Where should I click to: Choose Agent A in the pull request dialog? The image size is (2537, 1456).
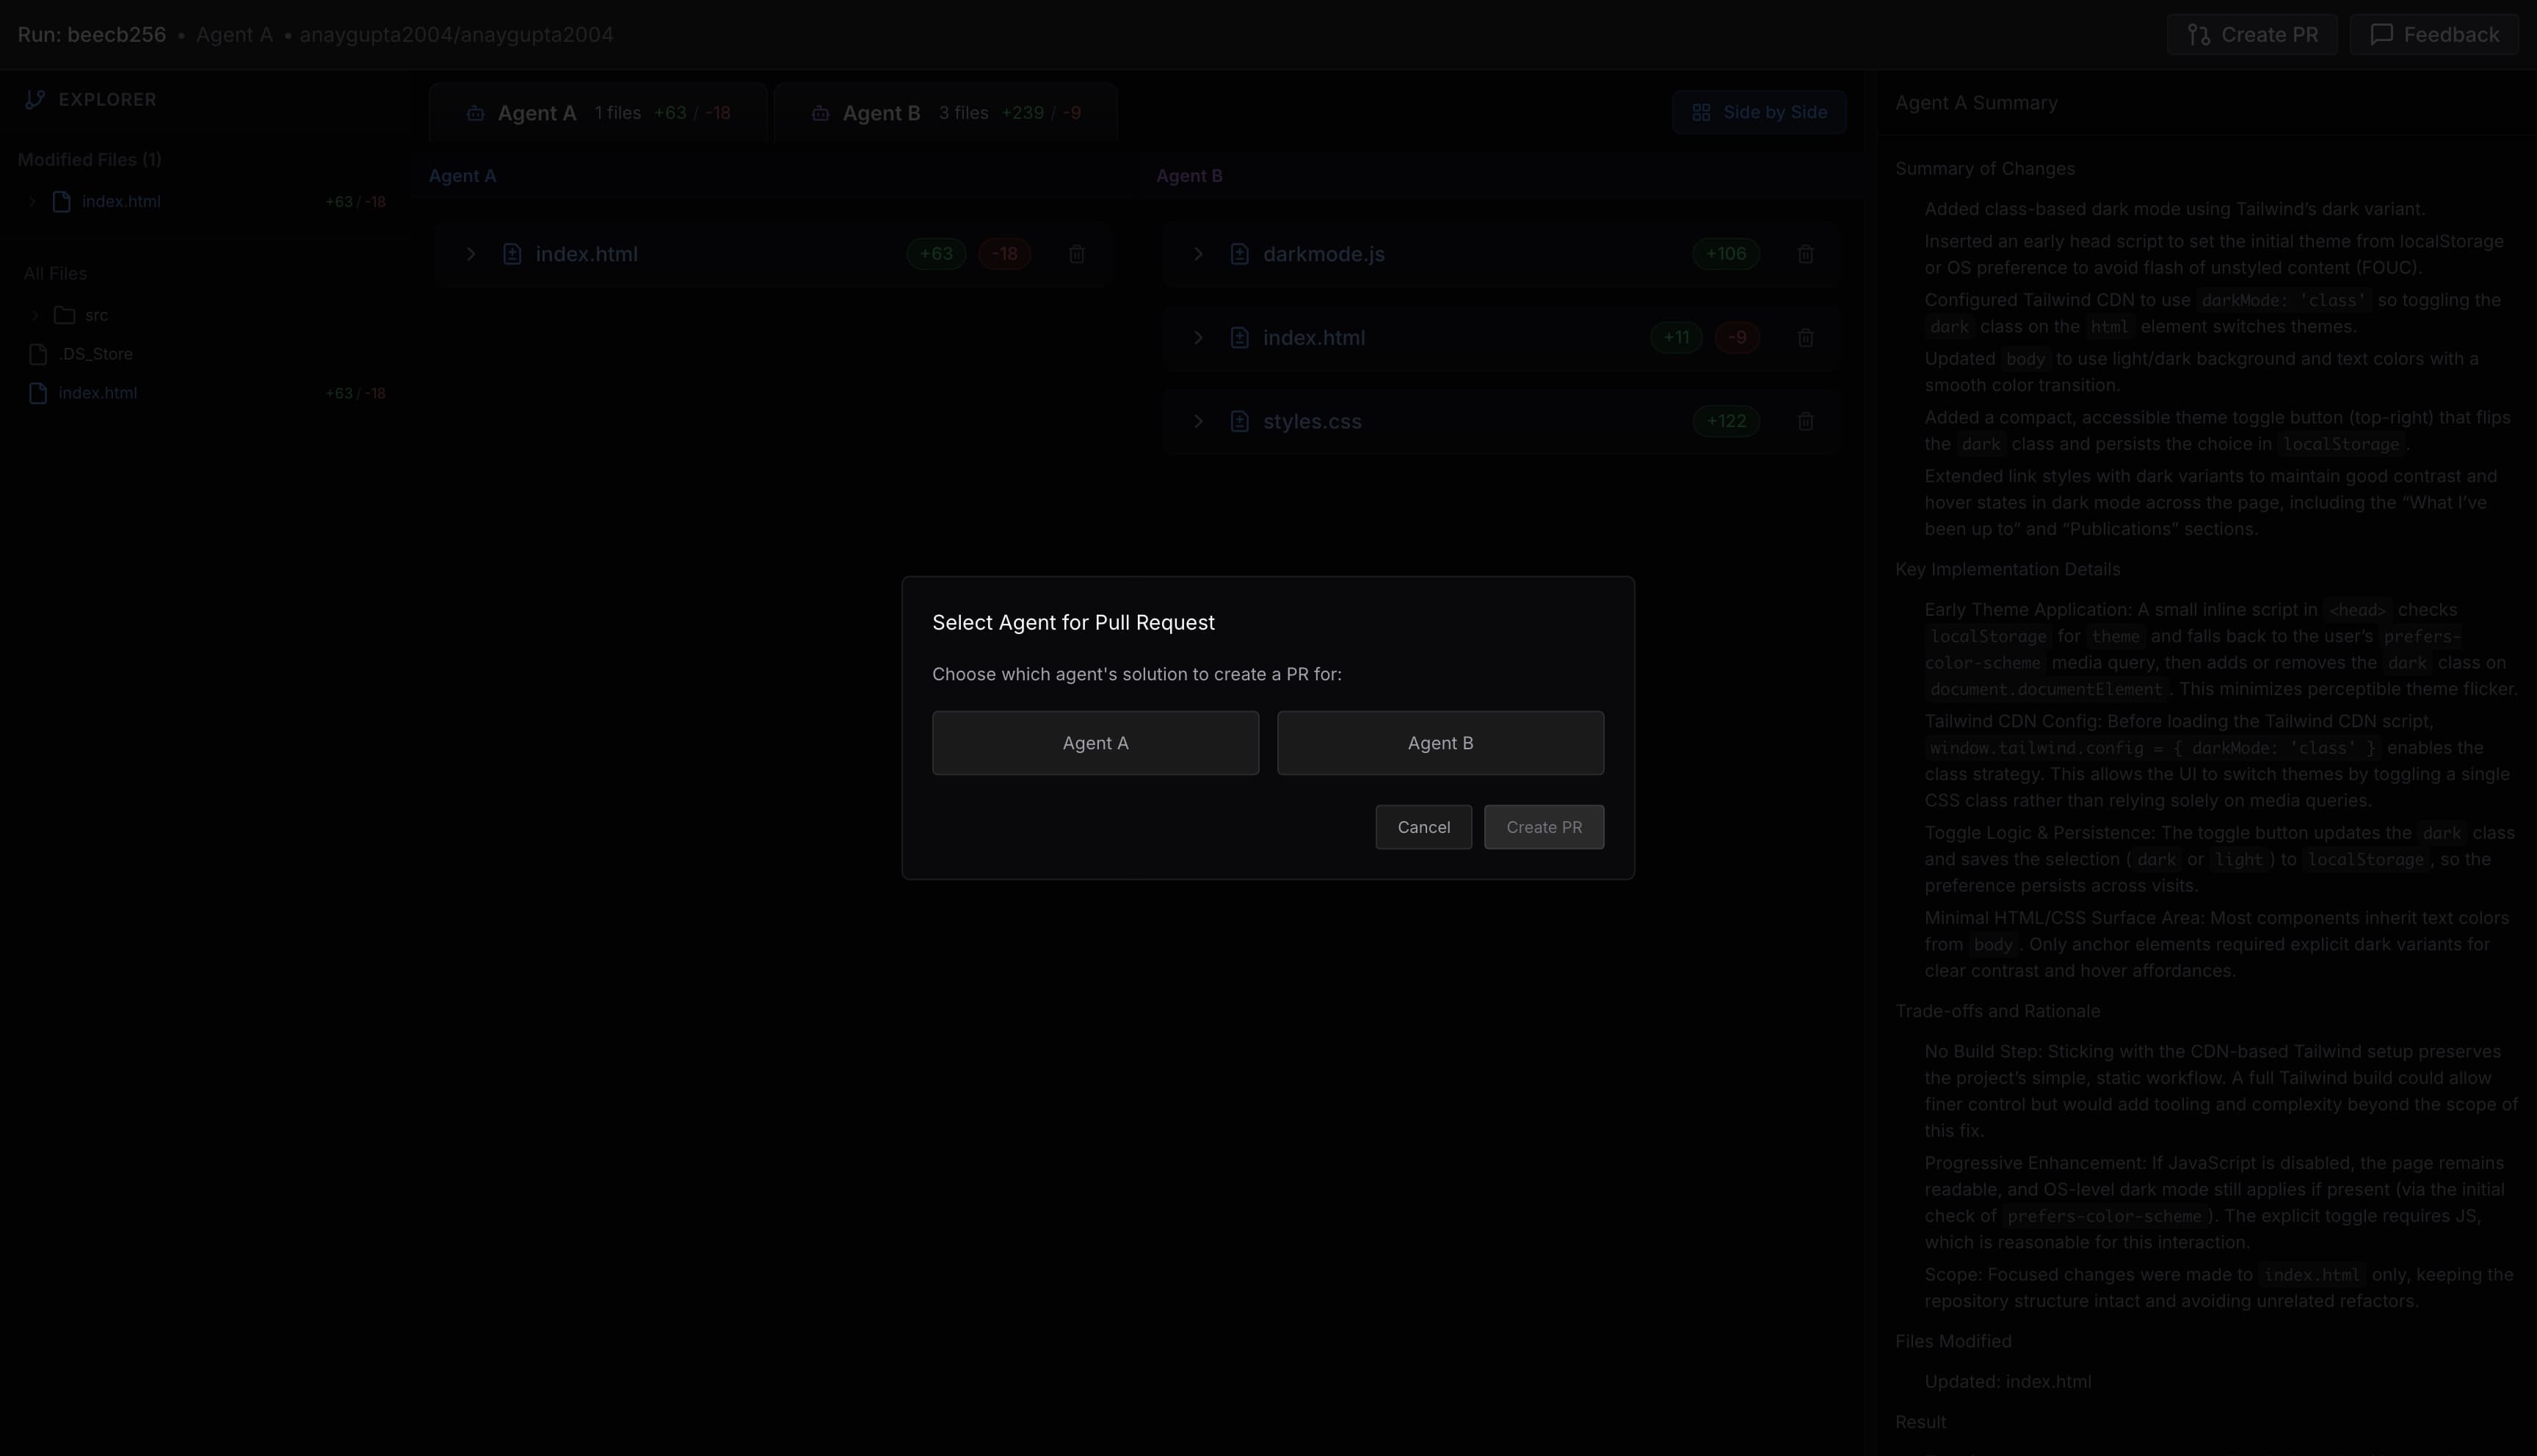pos(1095,743)
